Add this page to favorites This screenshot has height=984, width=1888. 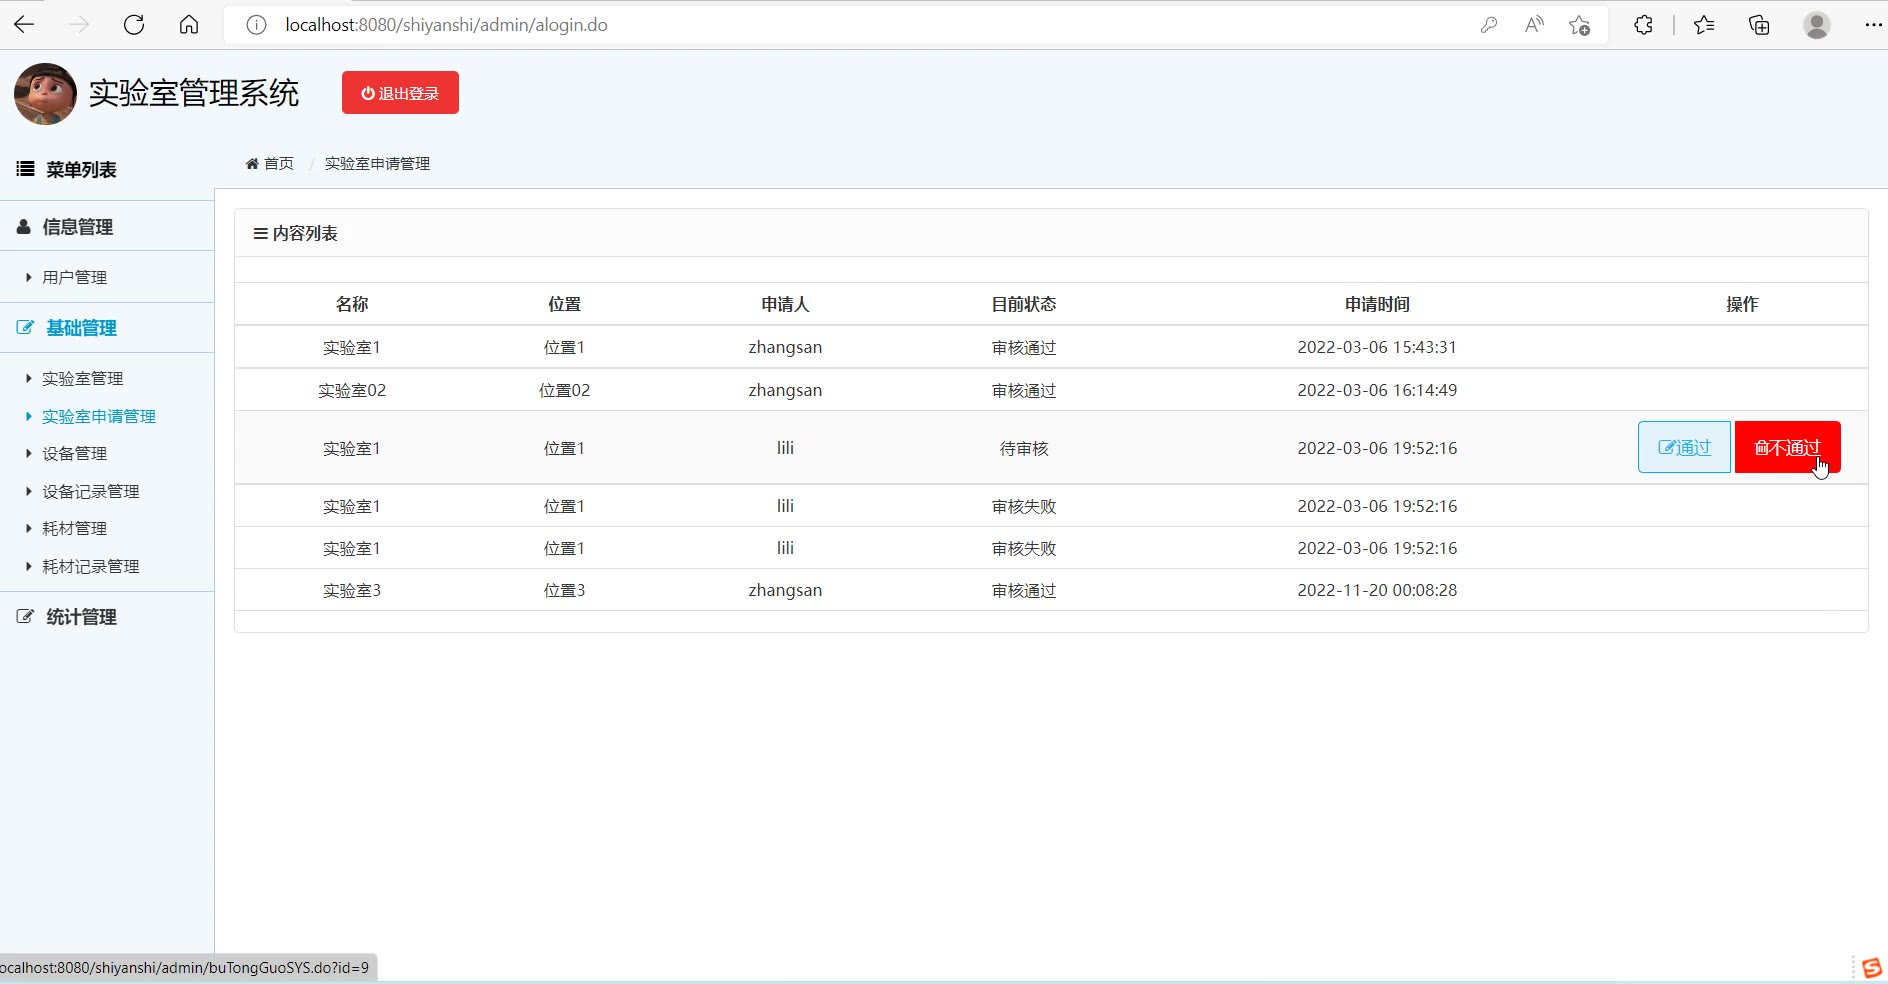pyautogui.click(x=1580, y=25)
